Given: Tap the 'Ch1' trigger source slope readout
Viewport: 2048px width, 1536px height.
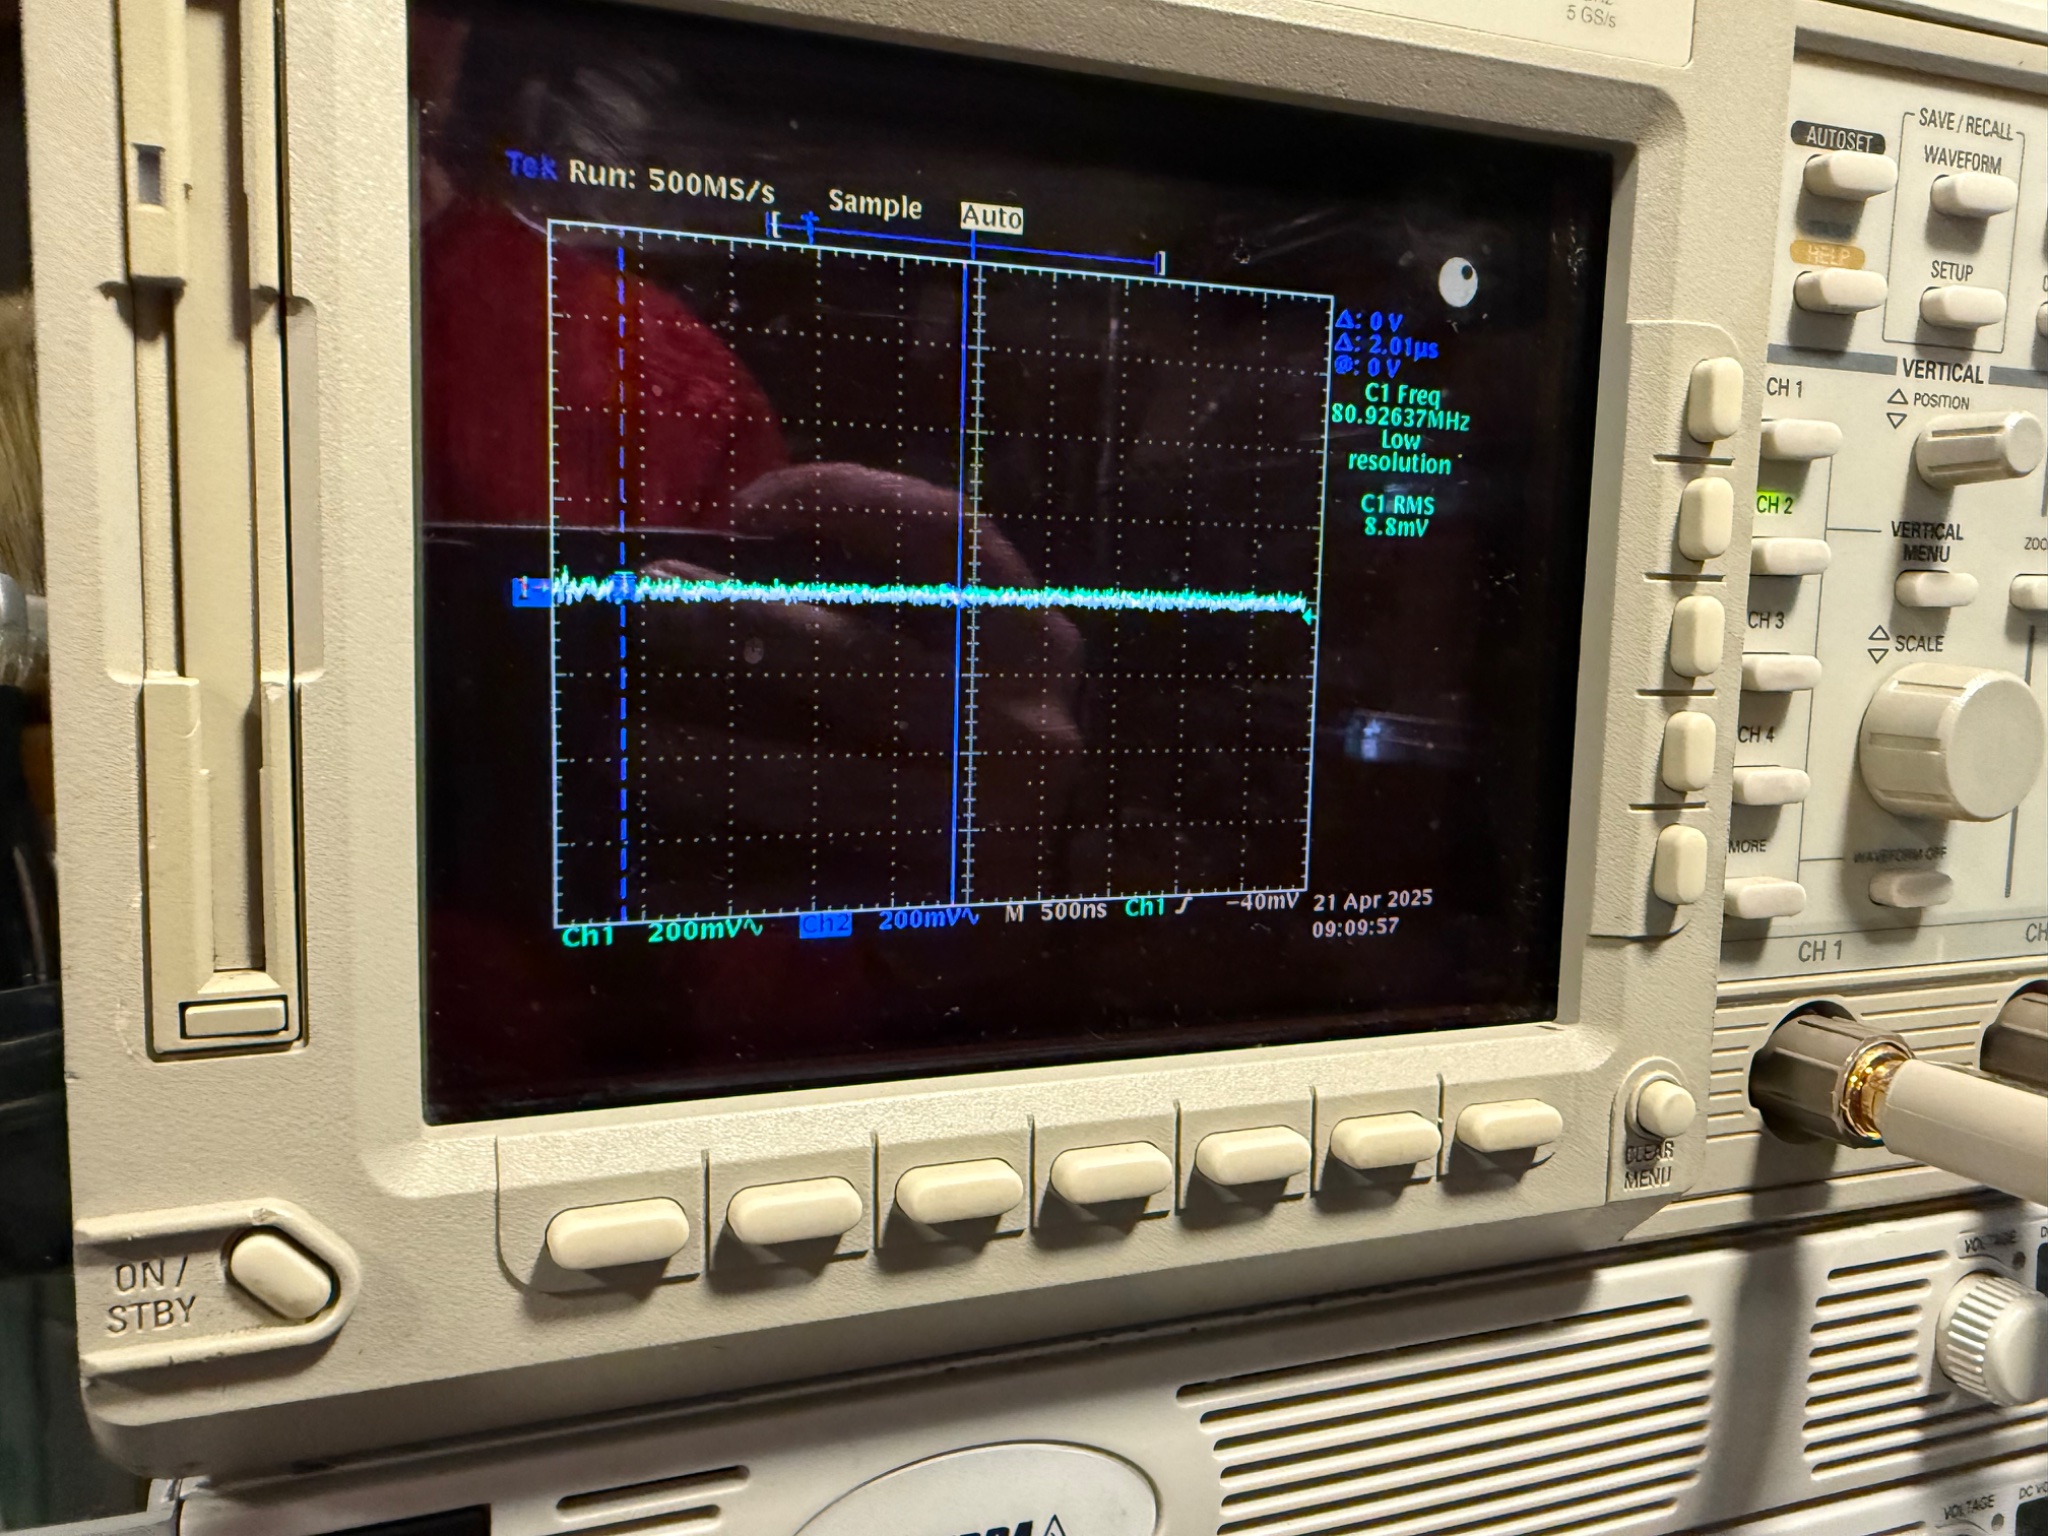Looking at the screenshot, I should click(1157, 907).
